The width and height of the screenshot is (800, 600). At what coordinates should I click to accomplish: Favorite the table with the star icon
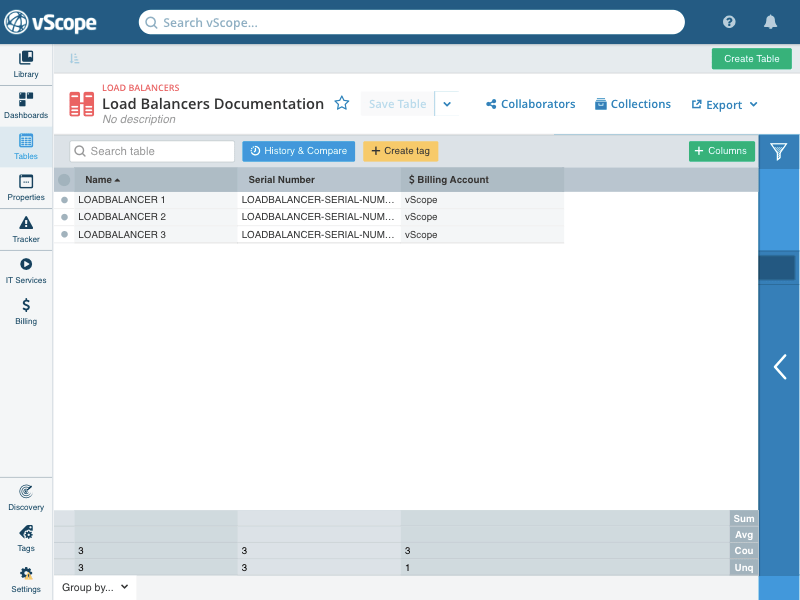click(342, 104)
